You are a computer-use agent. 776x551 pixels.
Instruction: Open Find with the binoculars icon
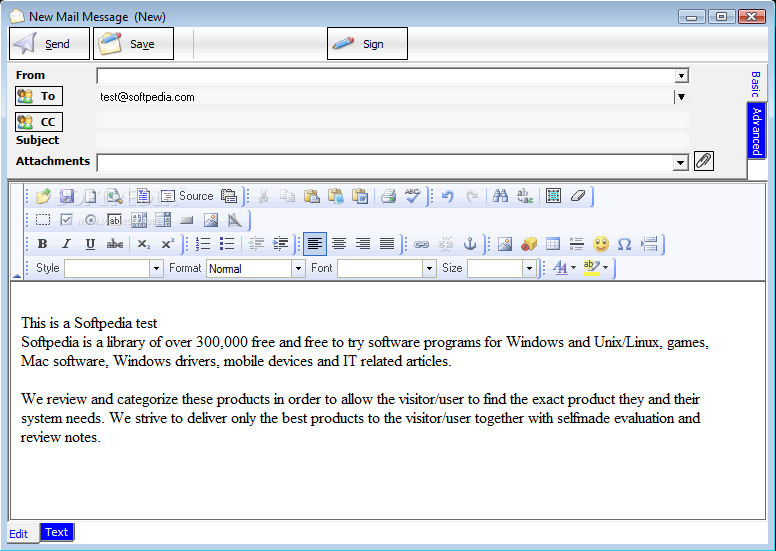coord(500,196)
